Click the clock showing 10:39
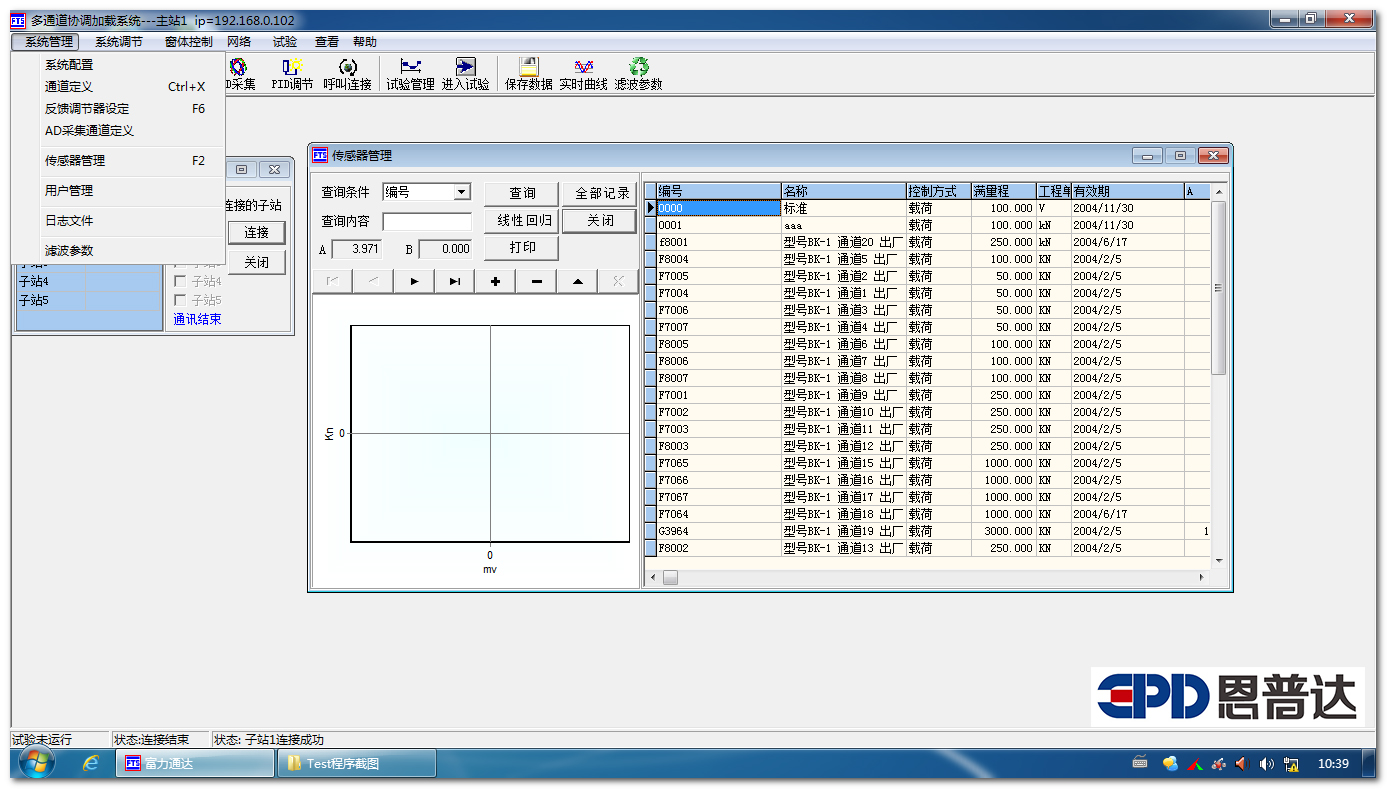The image size is (1387, 789). (x=1333, y=764)
